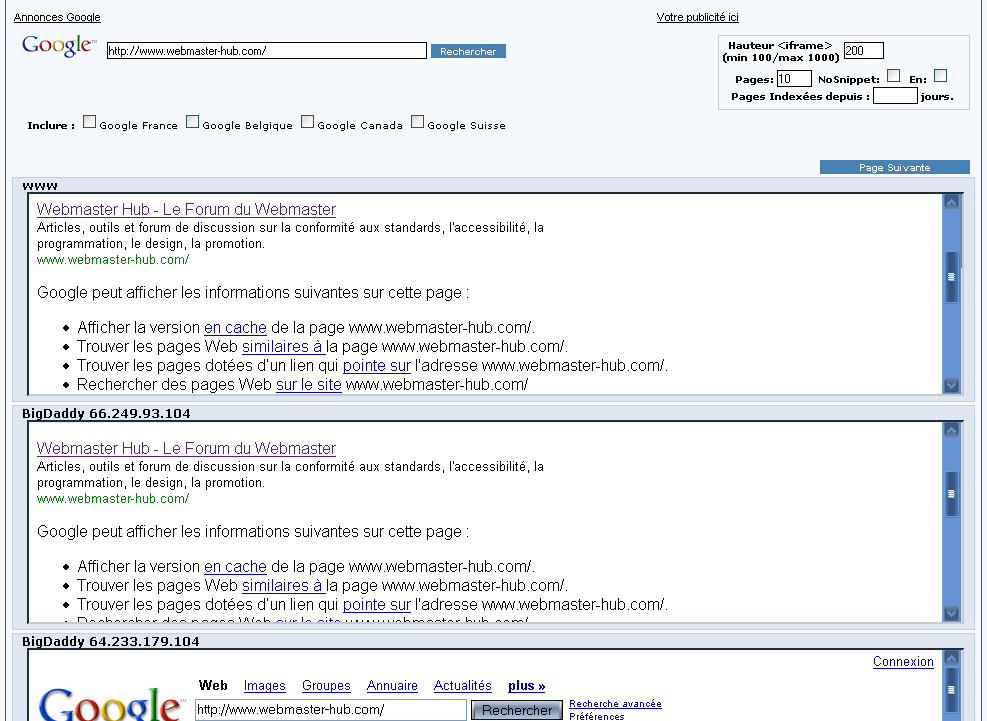Go to the Actualités tab
The width and height of the screenshot is (987, 721).
point(463,685)
